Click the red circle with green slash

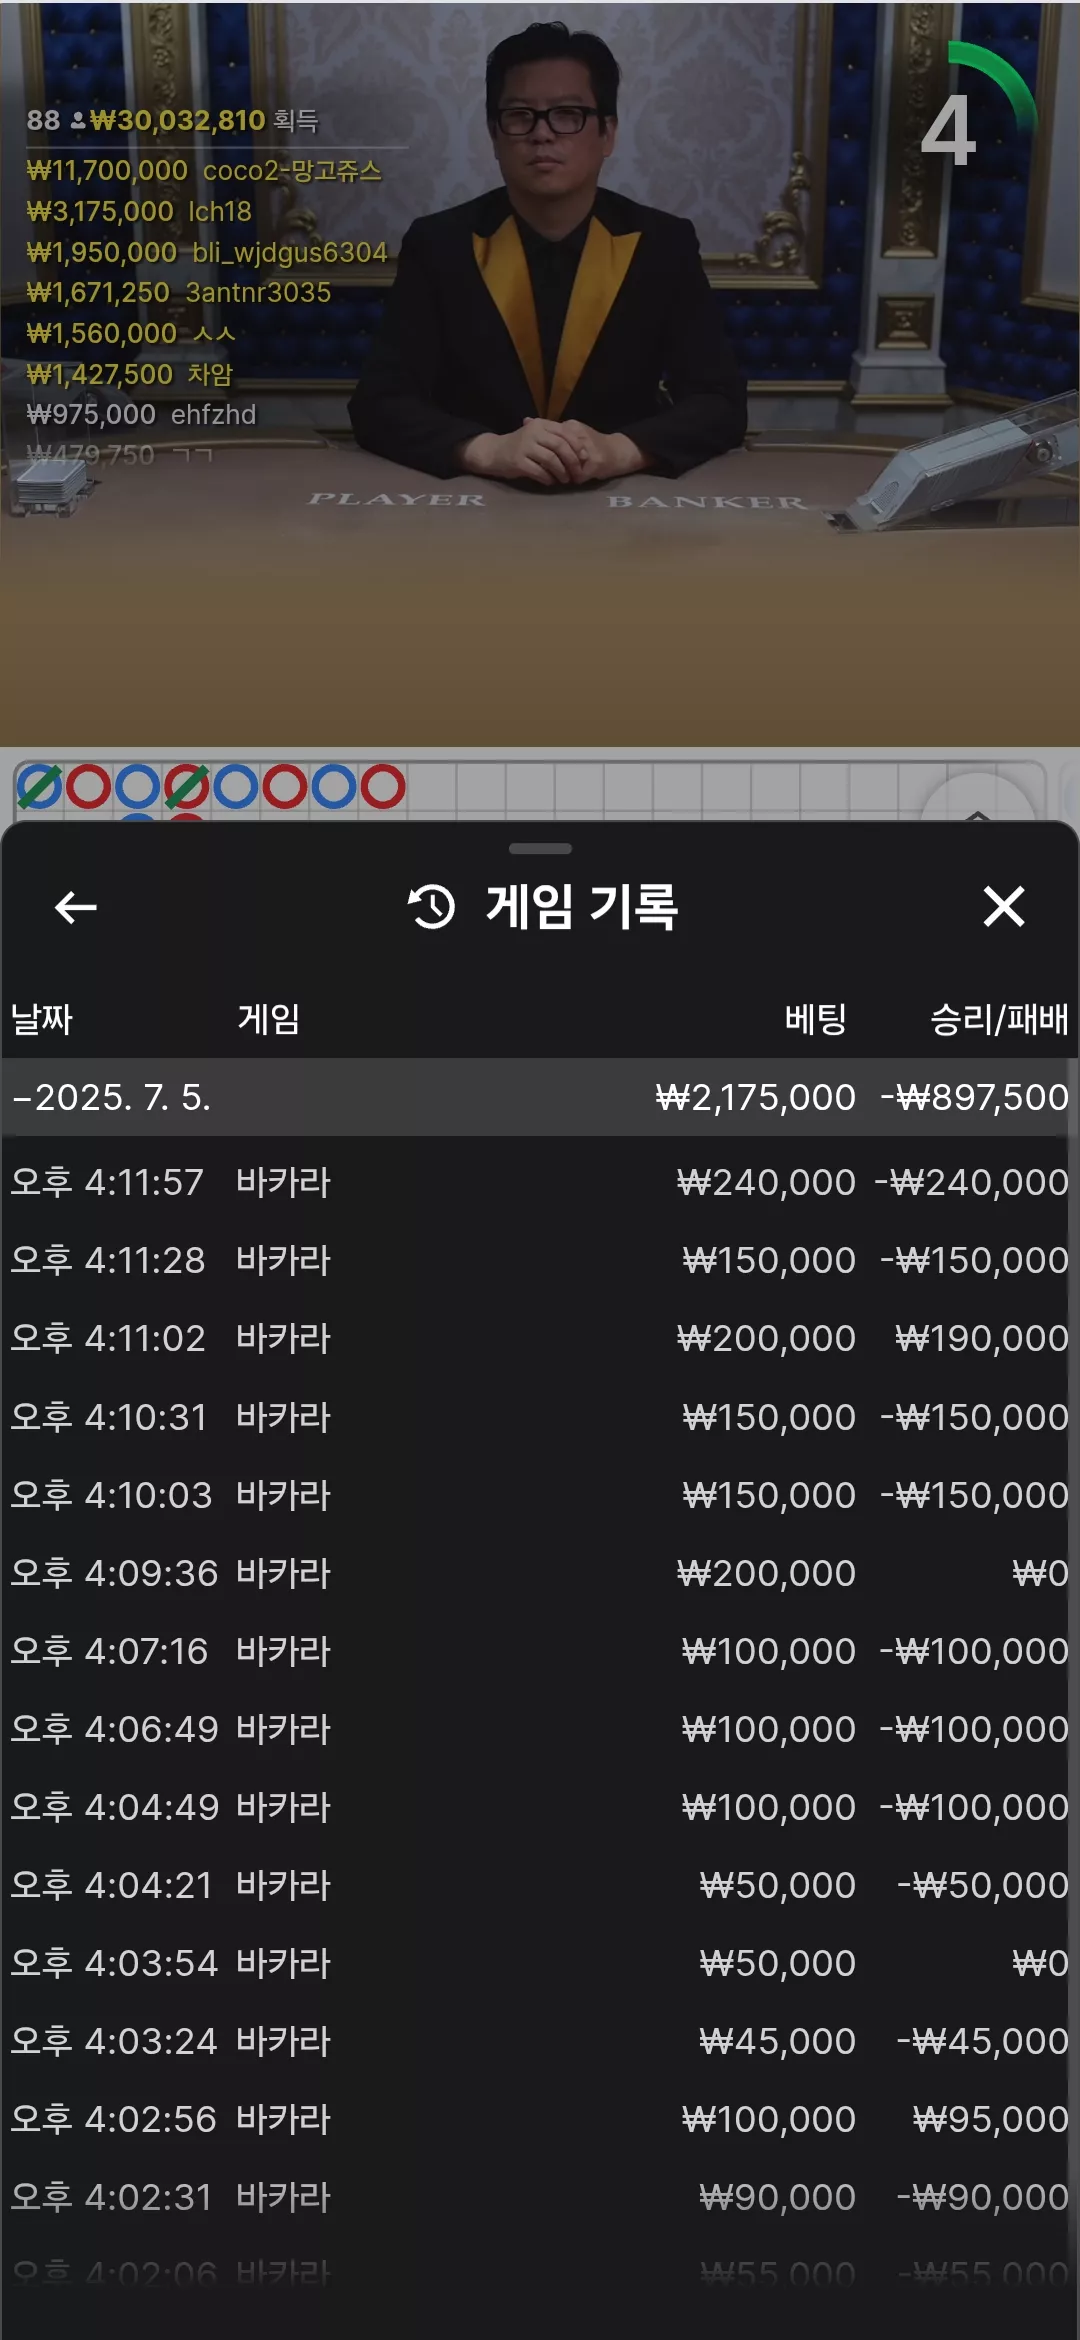point(187,787)
